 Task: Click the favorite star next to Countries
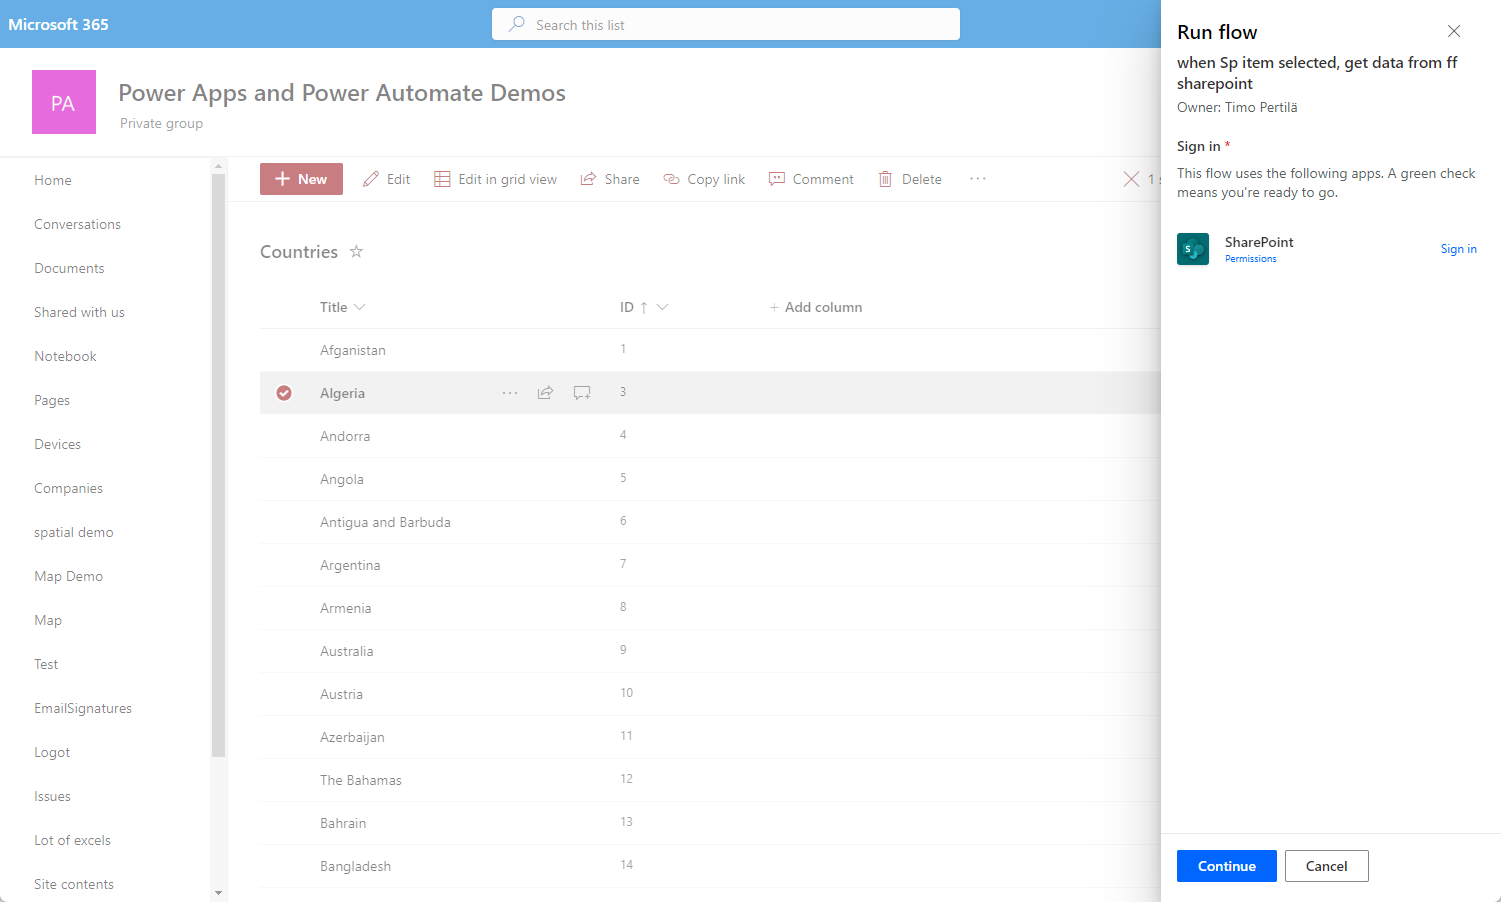pyautogui.click(x=356, y=252)
